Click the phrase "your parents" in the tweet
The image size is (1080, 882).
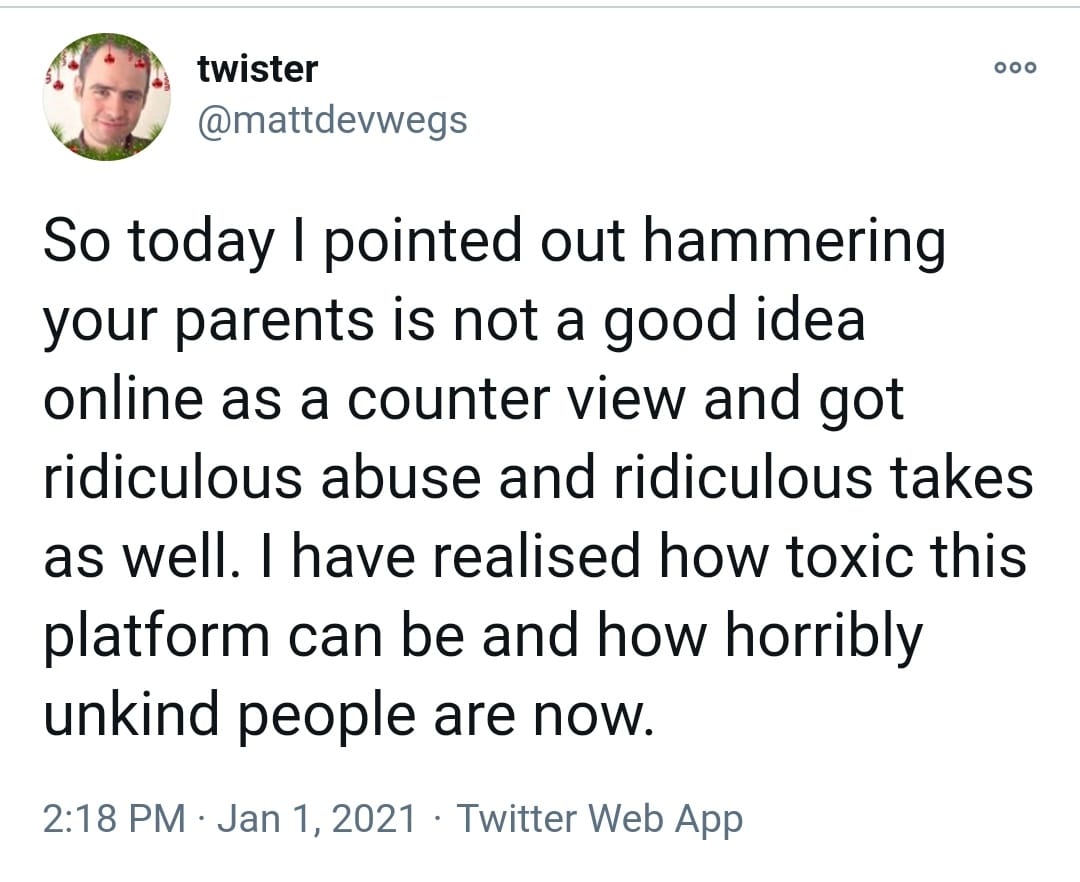[x=209, y=321]
